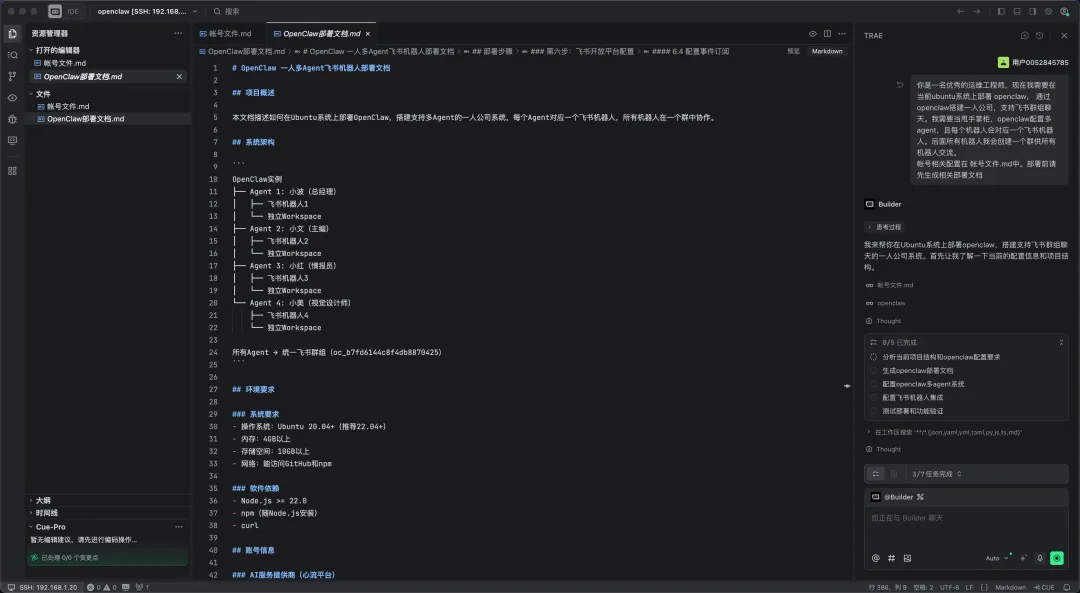1080x593 pixels.
Task: Open chat history in TRAE panel
Action: (x=1039, y=35)
